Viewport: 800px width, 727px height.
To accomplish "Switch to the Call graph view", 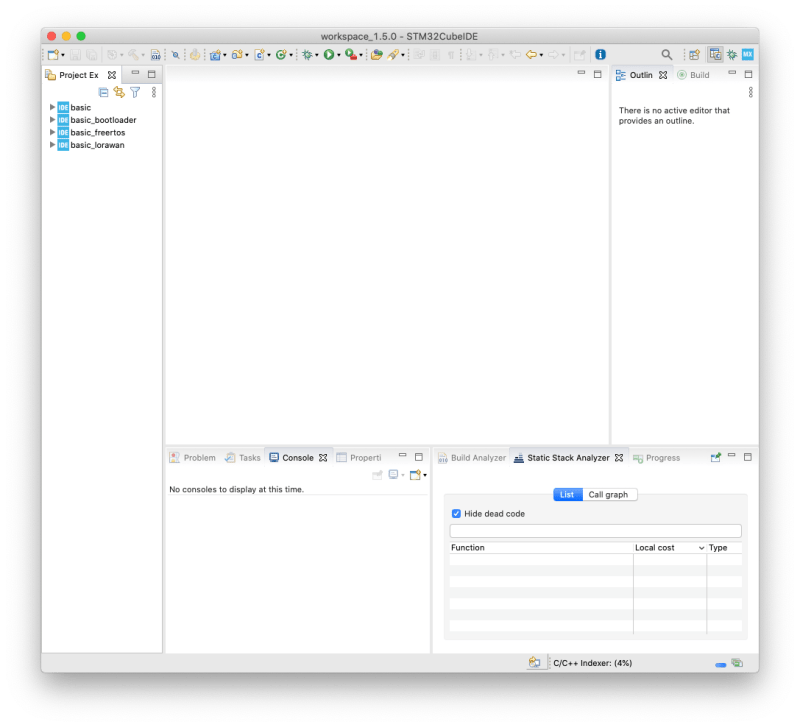I will [609, 494].
